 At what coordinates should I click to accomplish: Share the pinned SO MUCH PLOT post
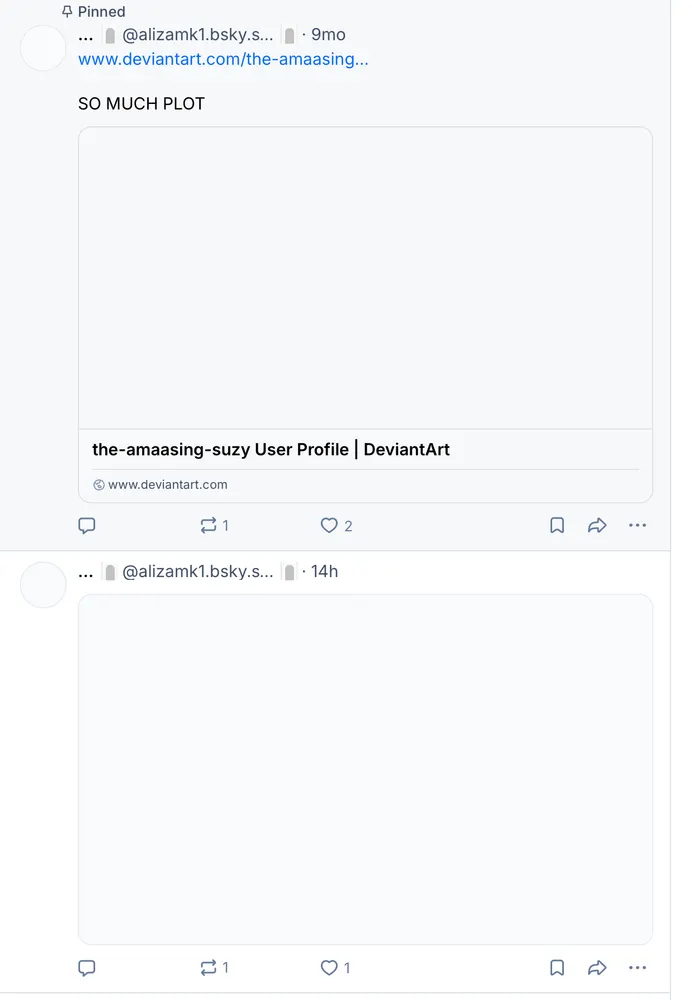pos(597,525)
